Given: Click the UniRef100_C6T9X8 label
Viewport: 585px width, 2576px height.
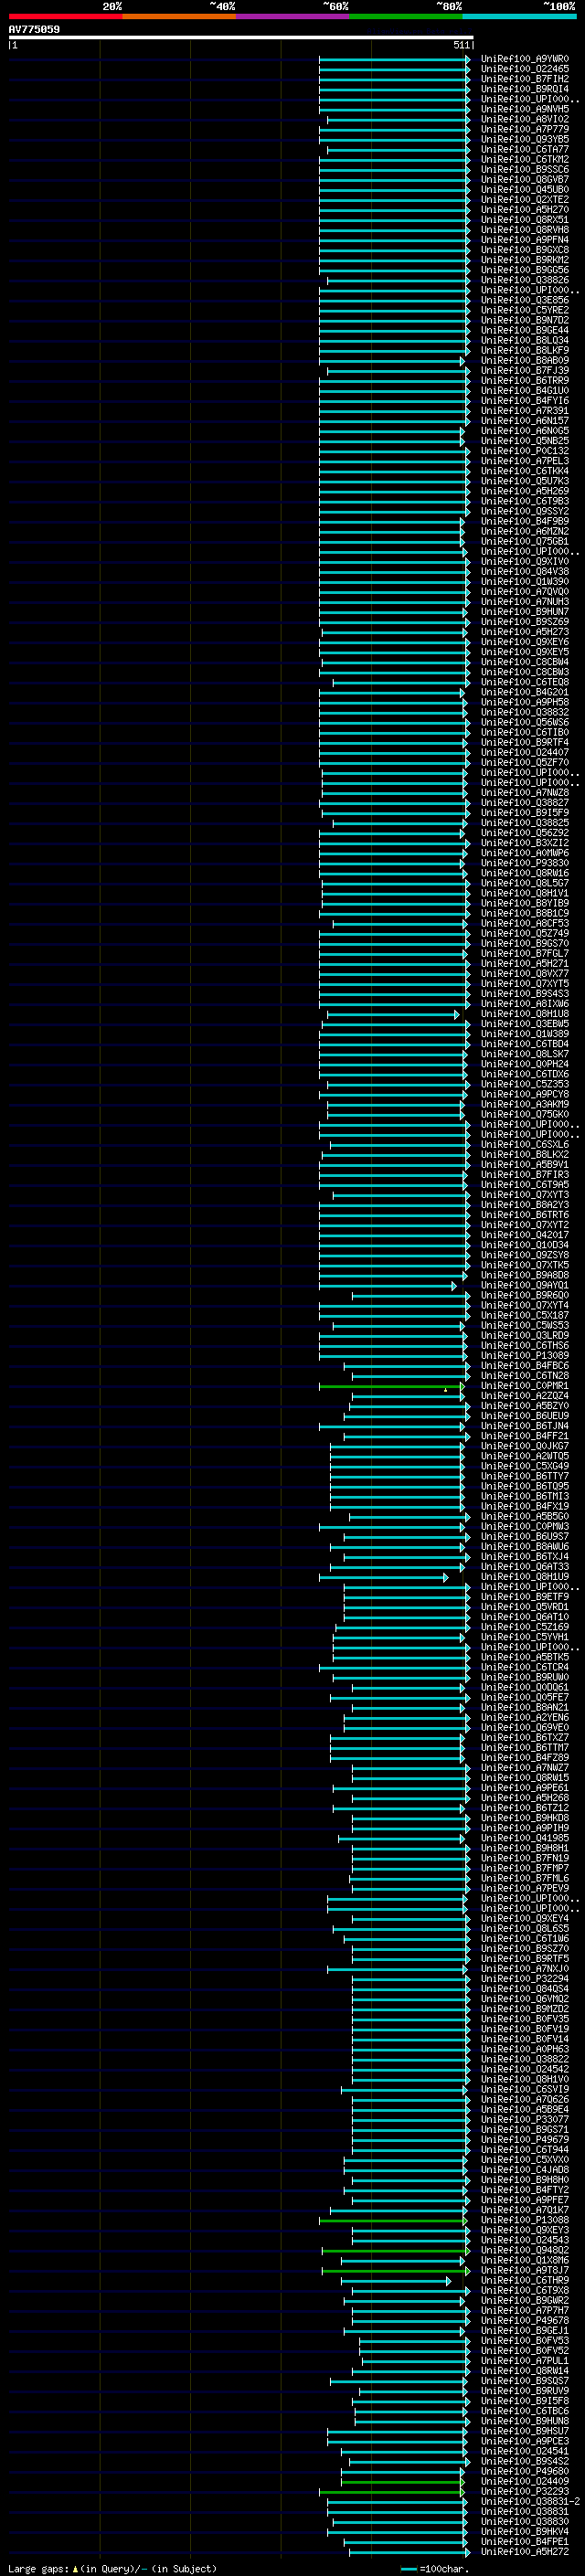Looking at the screenshot, I should coord(524,2290).
